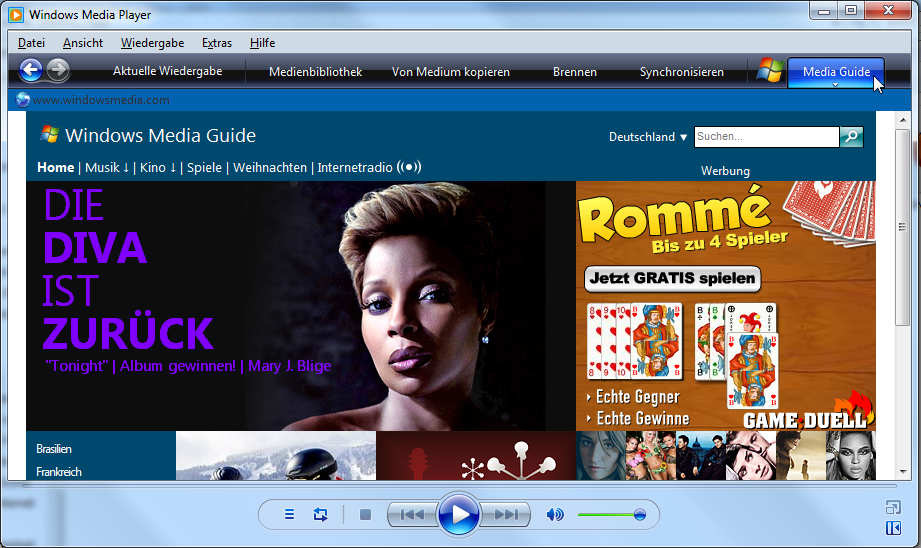Click the seek bar above playback controls
This screenshot has height=548, width=921.
pyautogui.click(x=459, y=486)
